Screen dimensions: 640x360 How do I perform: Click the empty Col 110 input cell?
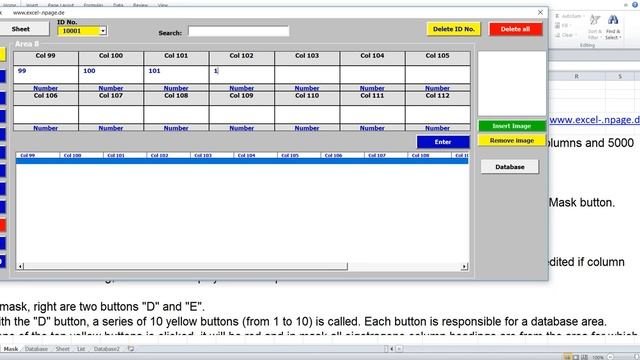pos(307,115)
